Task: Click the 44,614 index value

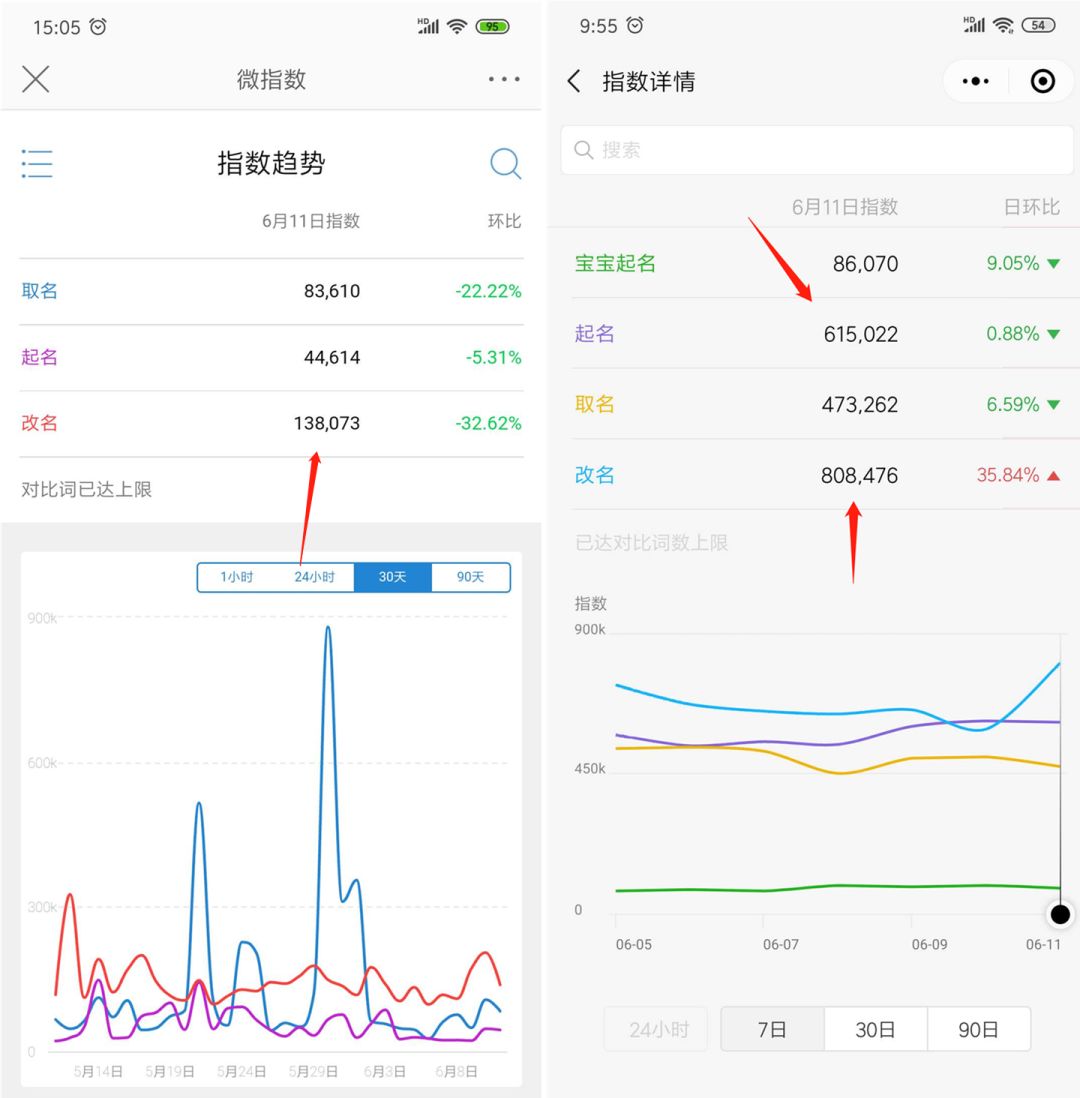Action: click(332, 357)
